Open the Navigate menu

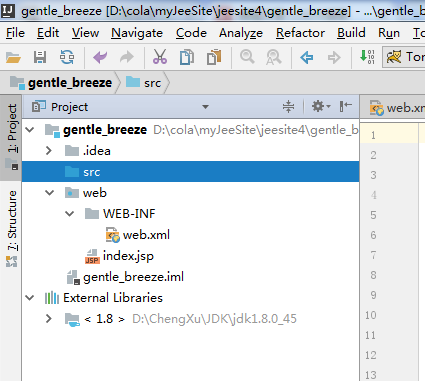click(x=137, y=33)
